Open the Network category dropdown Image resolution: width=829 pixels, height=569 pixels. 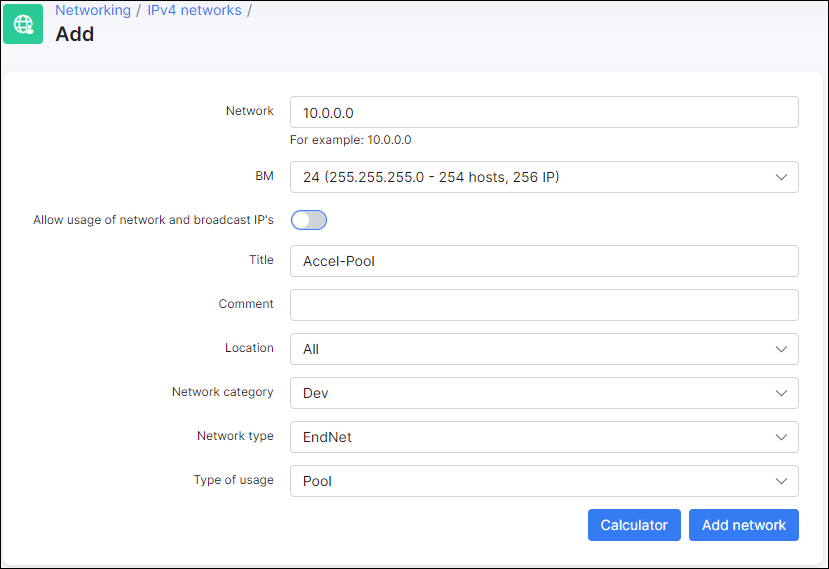pyautogui.click(x=544, y=393)
